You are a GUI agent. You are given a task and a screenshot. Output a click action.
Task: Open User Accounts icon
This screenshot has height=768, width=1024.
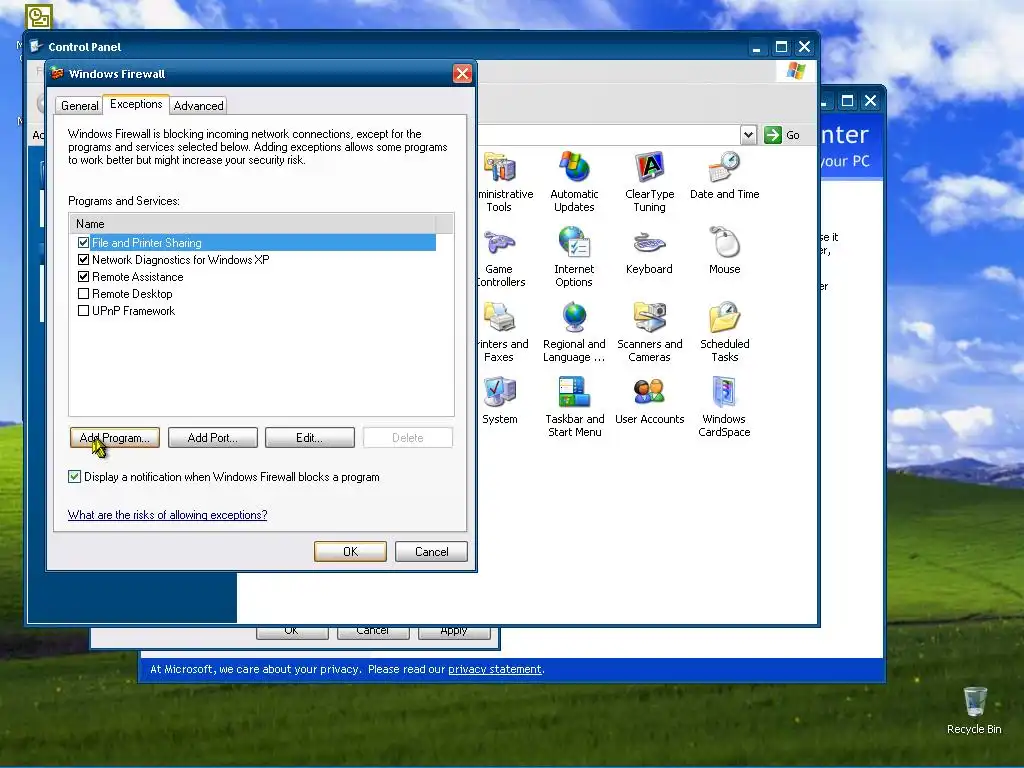tap(649, 392)
